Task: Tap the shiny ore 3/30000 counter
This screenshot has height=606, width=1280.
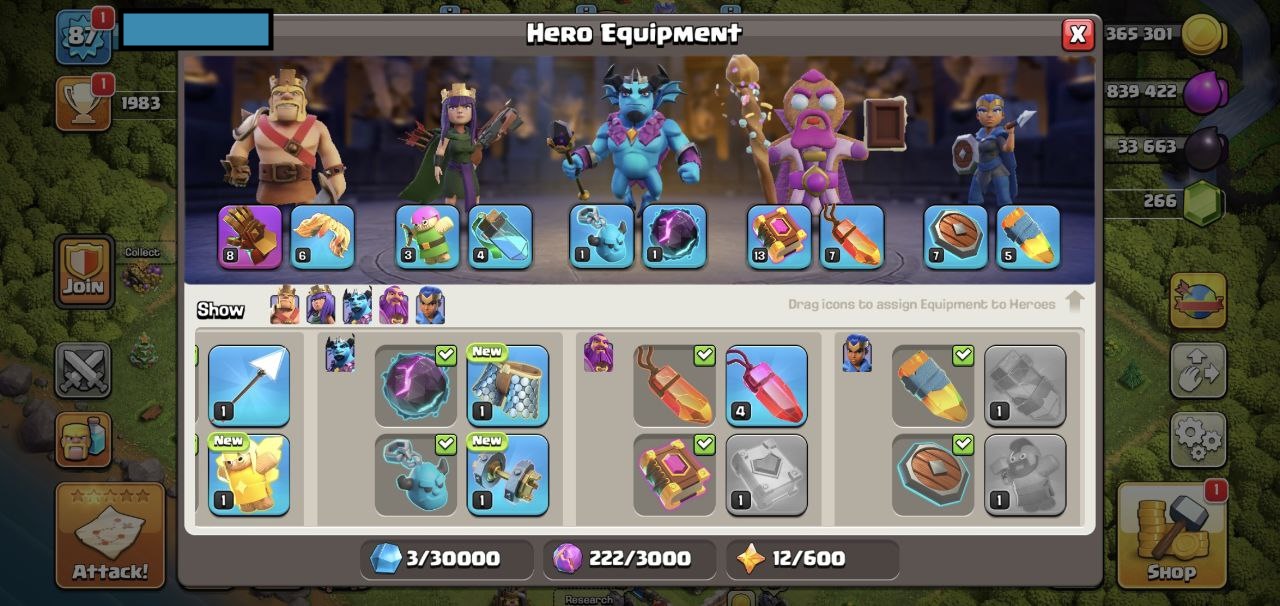Action: point(447,559)
